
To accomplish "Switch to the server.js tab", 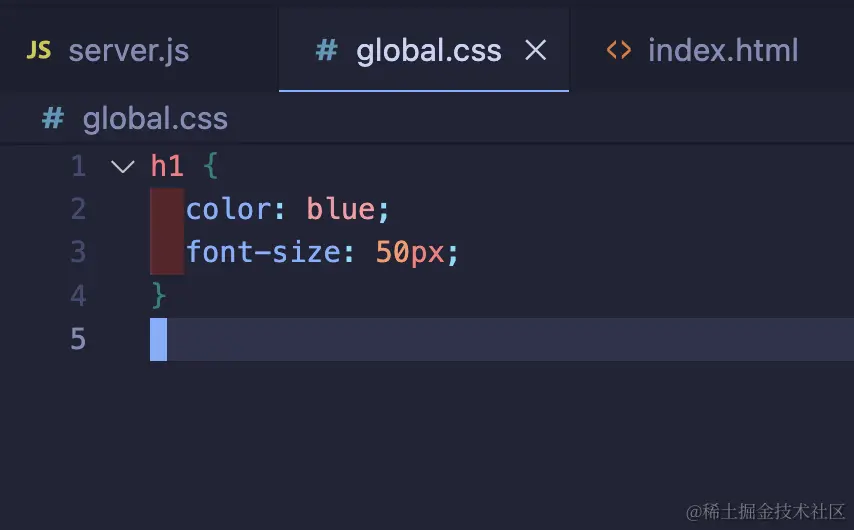I will (x=128, y=50).
